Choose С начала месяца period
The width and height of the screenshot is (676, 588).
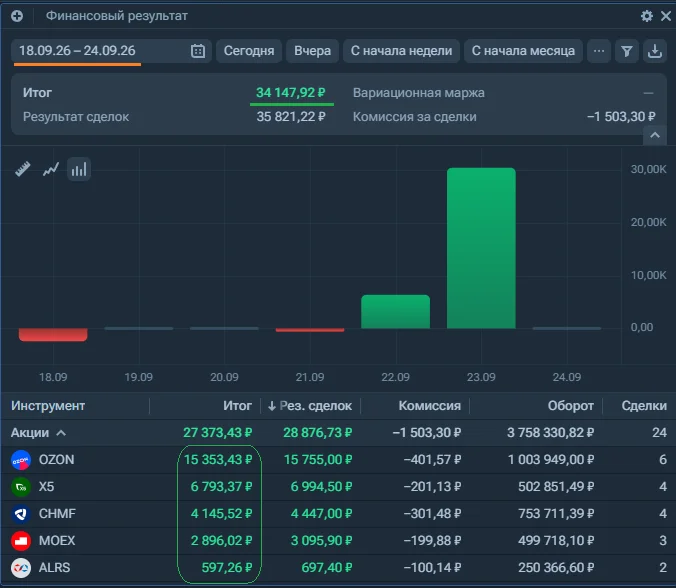tap(523, 51)
